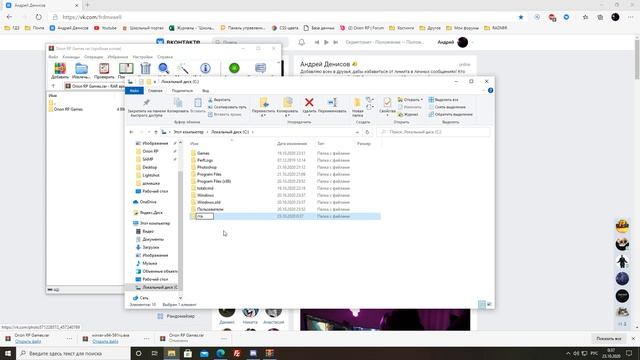Click the Explorer address bar refresh icon

[367, 132]
